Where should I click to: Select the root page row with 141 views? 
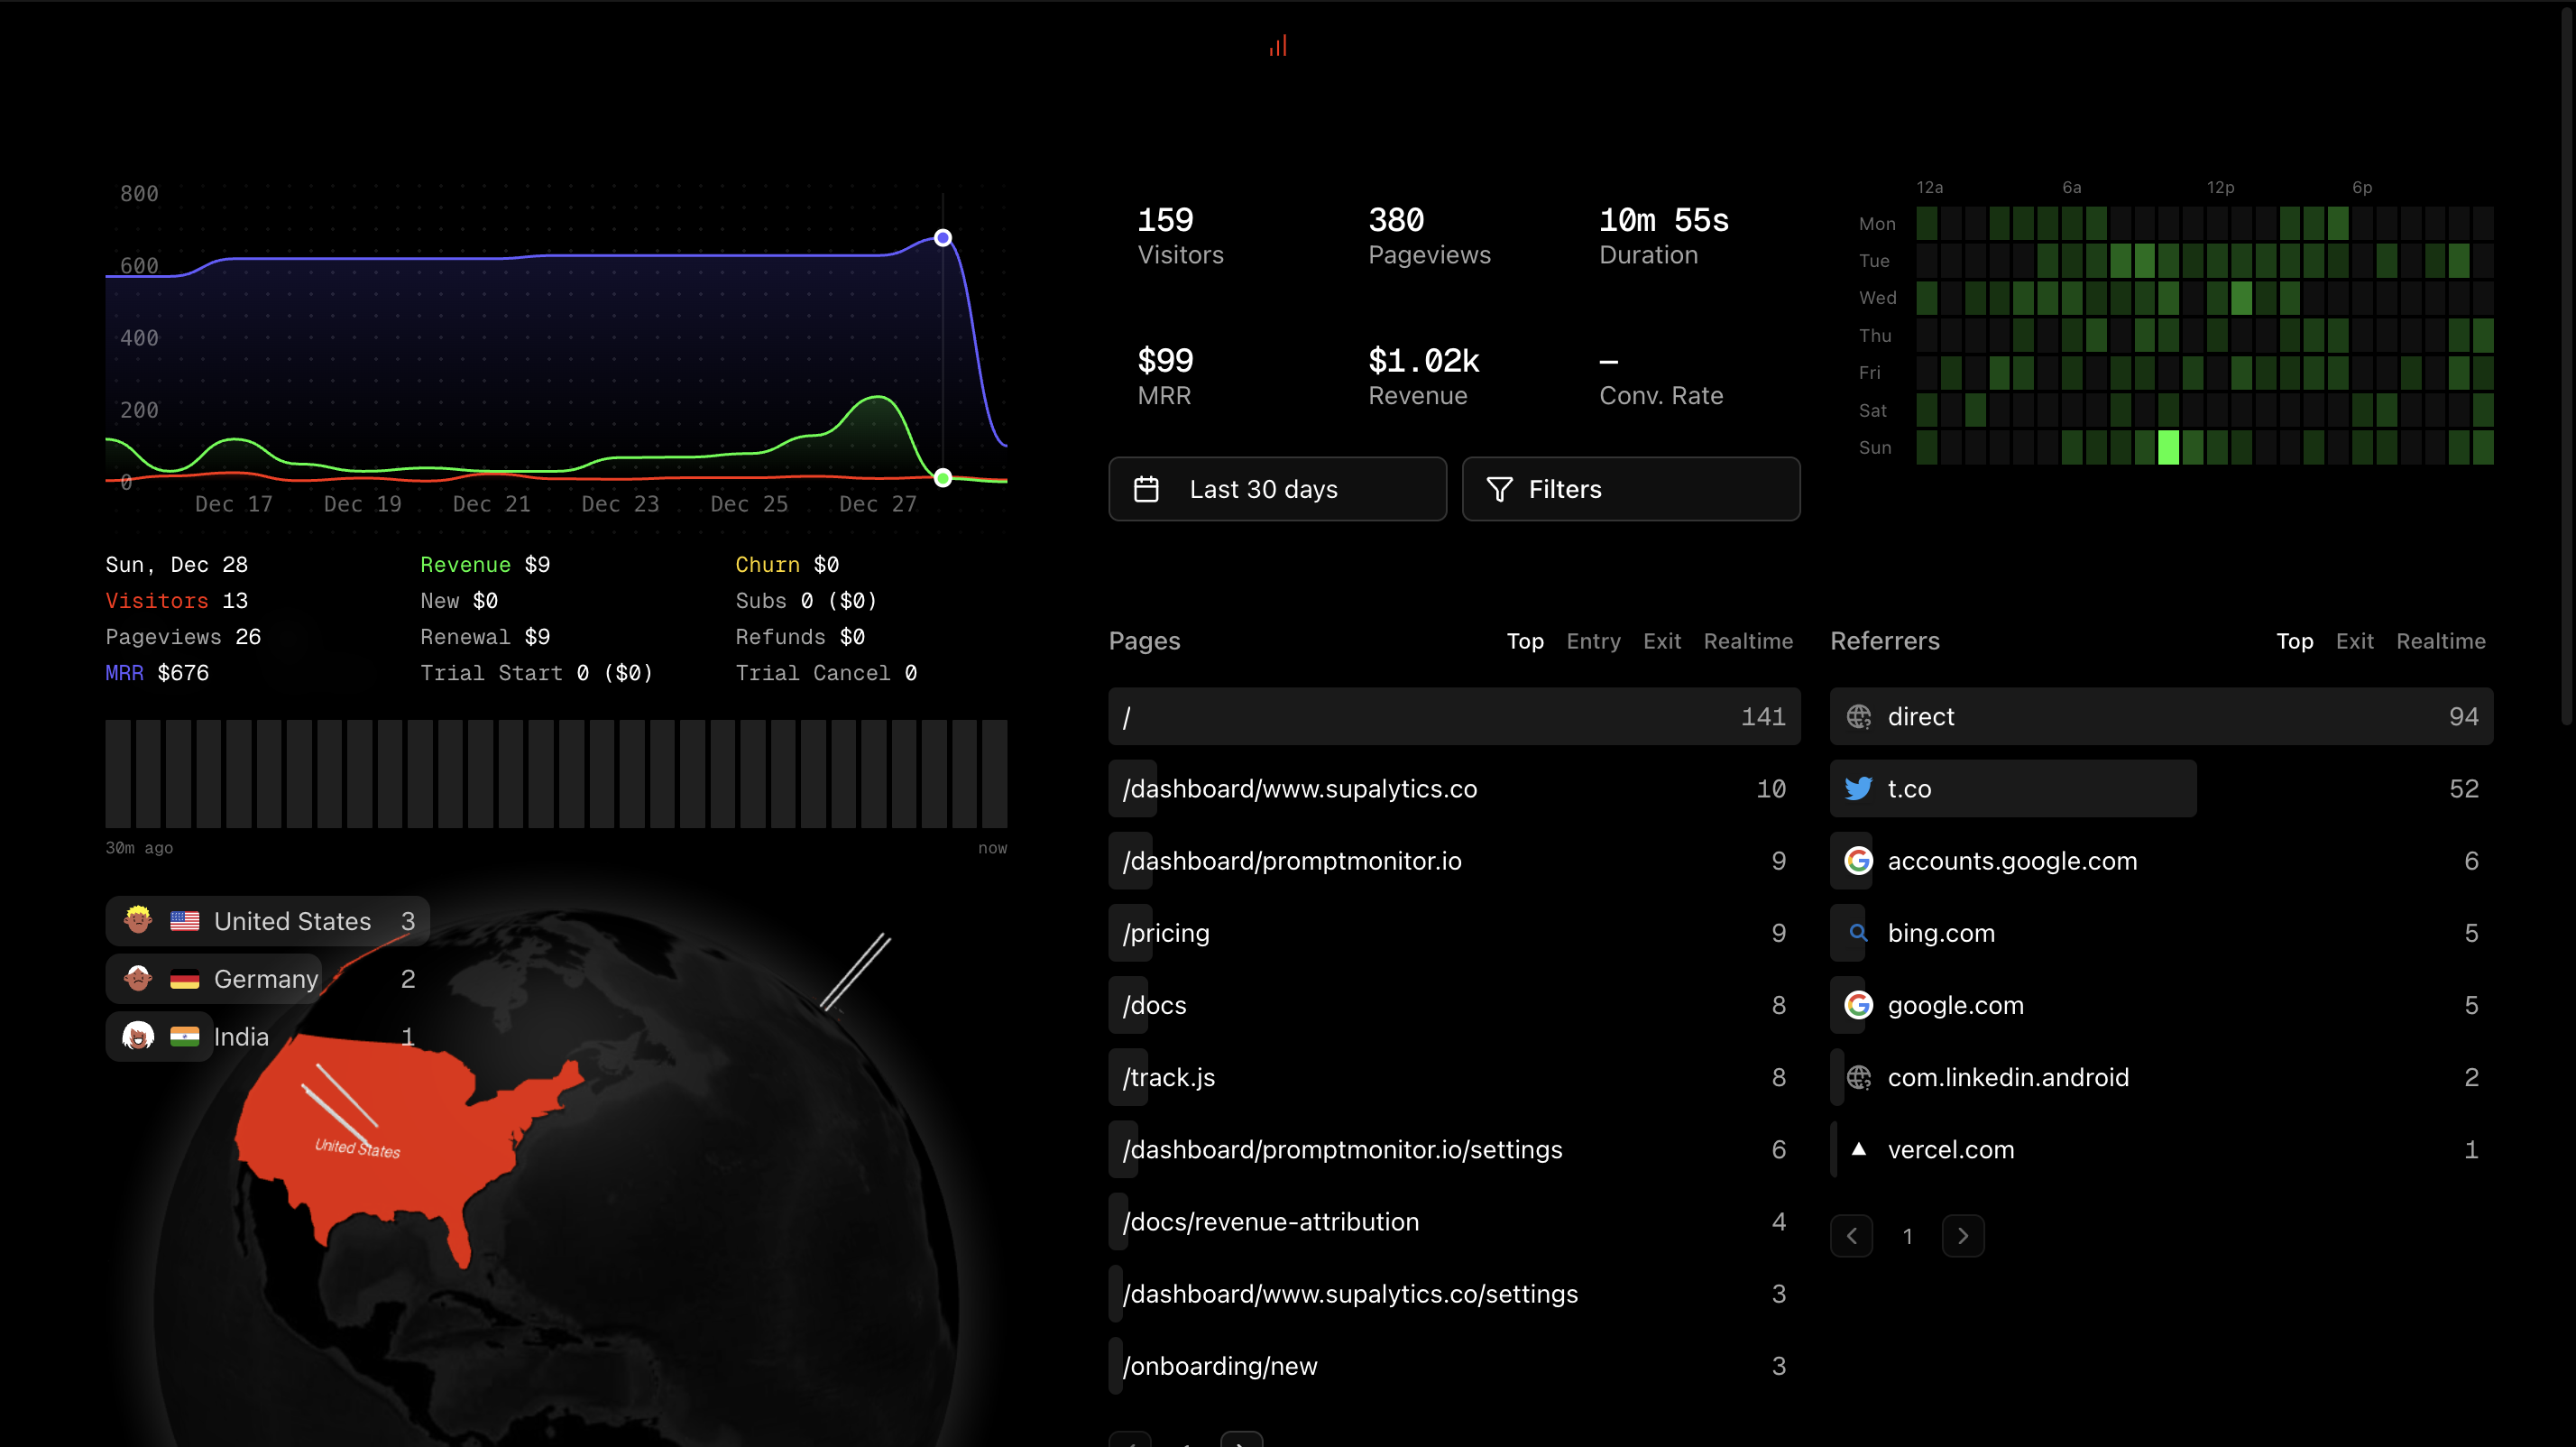(x=1450, y=716)
